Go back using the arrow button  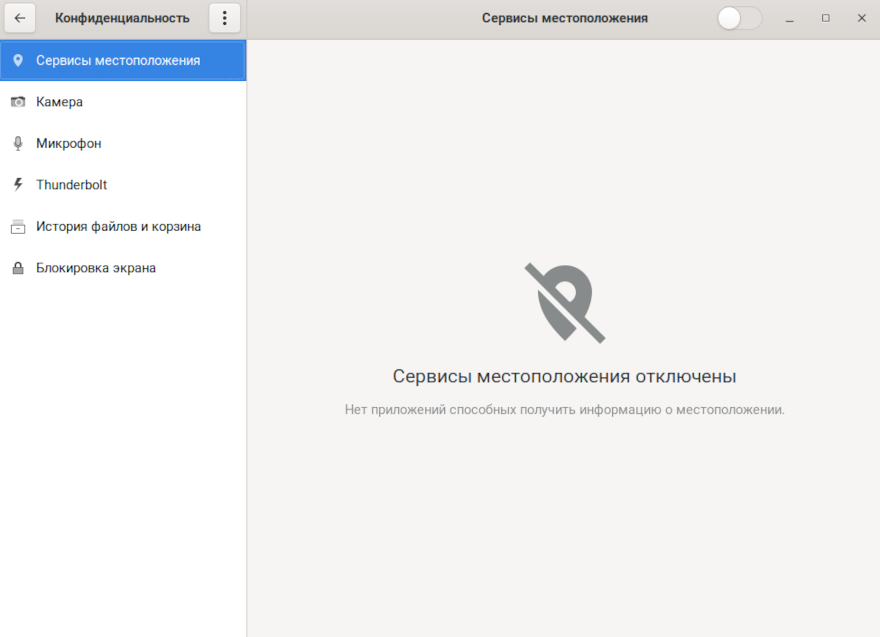pos(20,18)
